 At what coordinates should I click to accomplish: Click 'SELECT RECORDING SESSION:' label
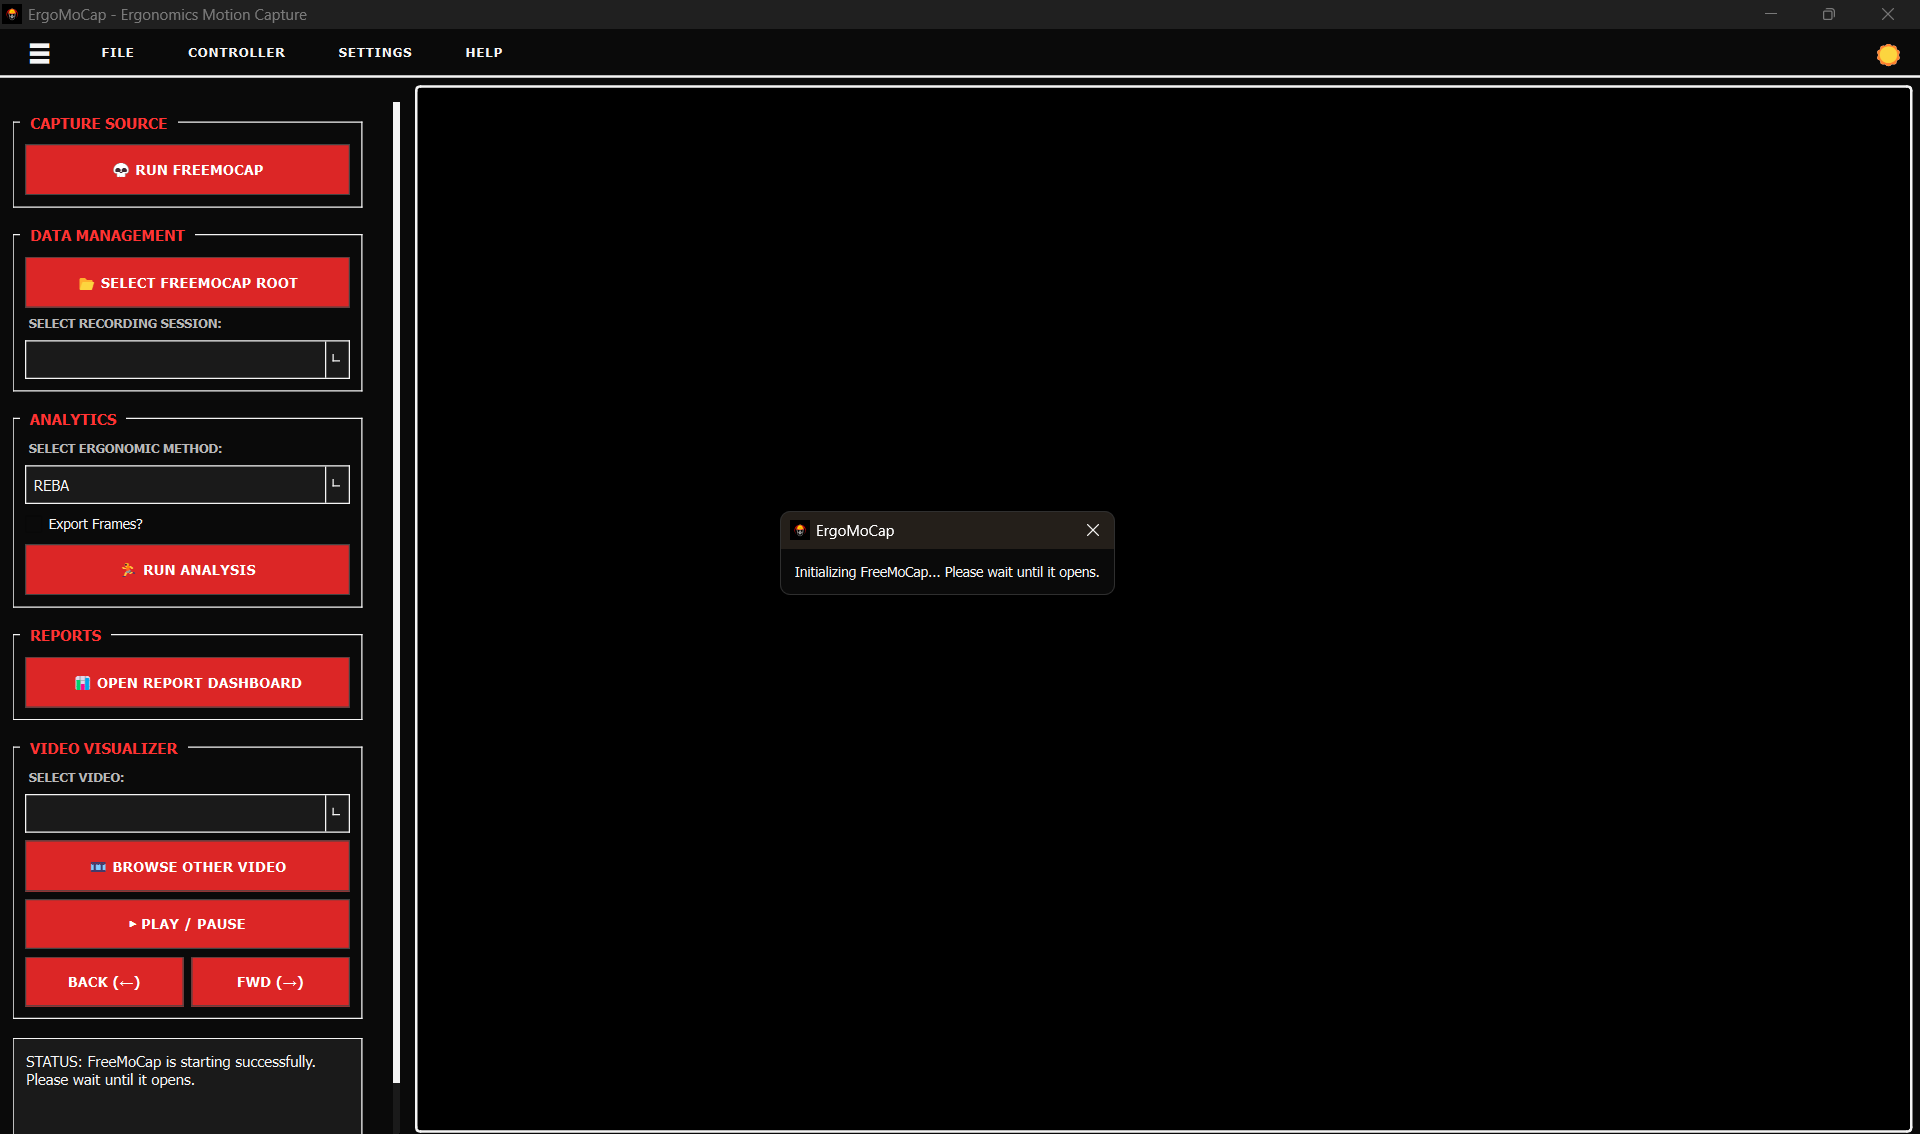tap(125, 324)
